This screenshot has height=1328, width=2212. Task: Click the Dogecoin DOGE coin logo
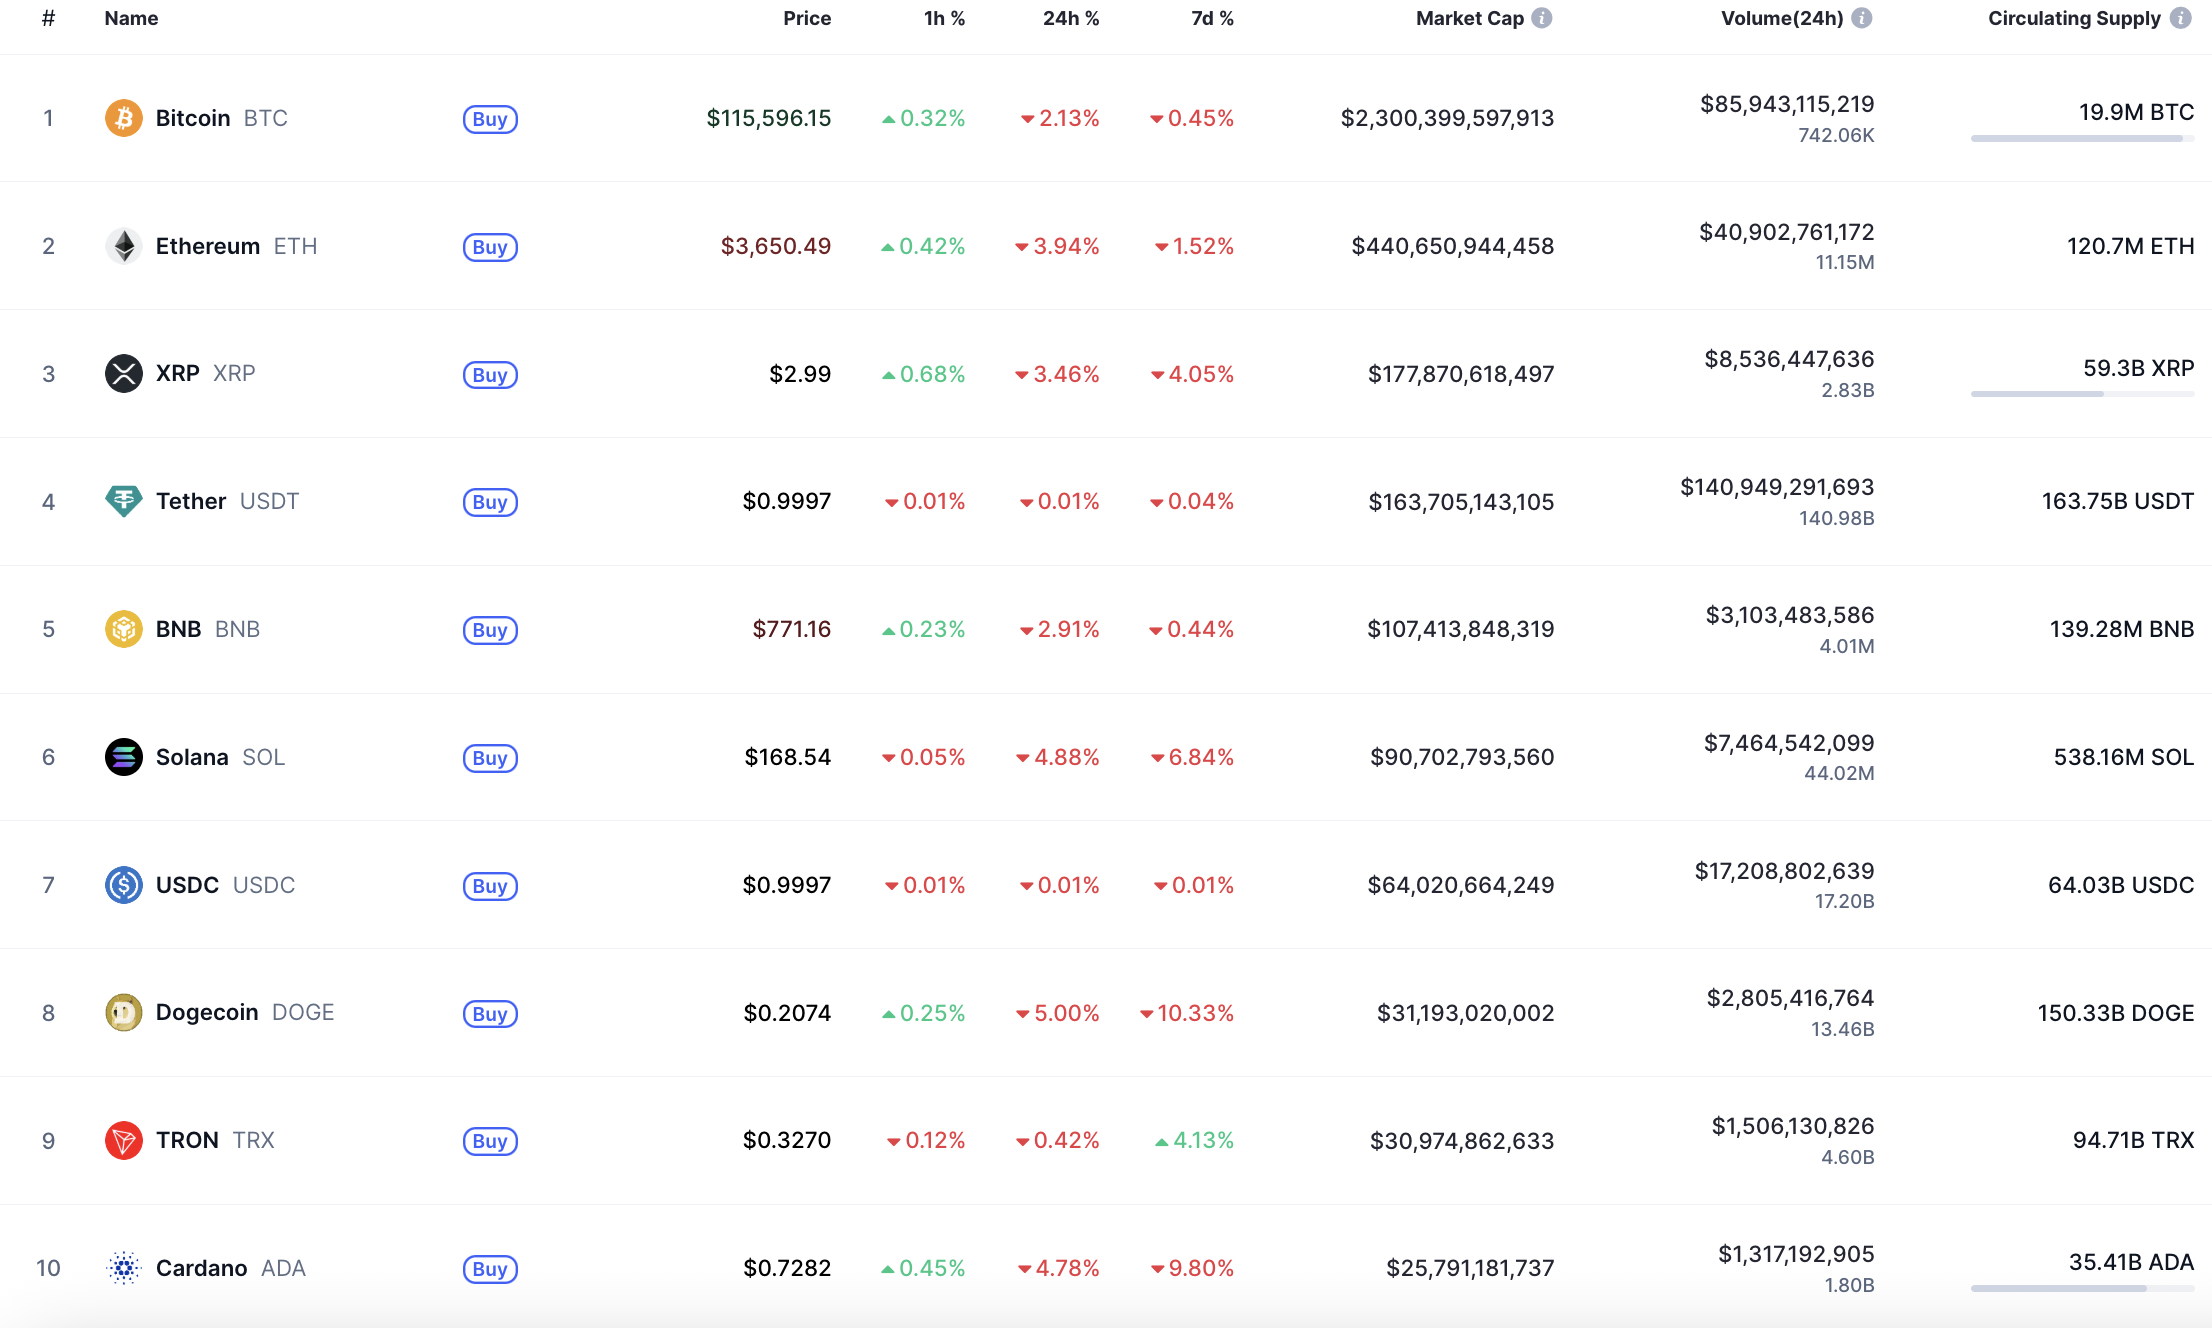[x=123, y=1012]
